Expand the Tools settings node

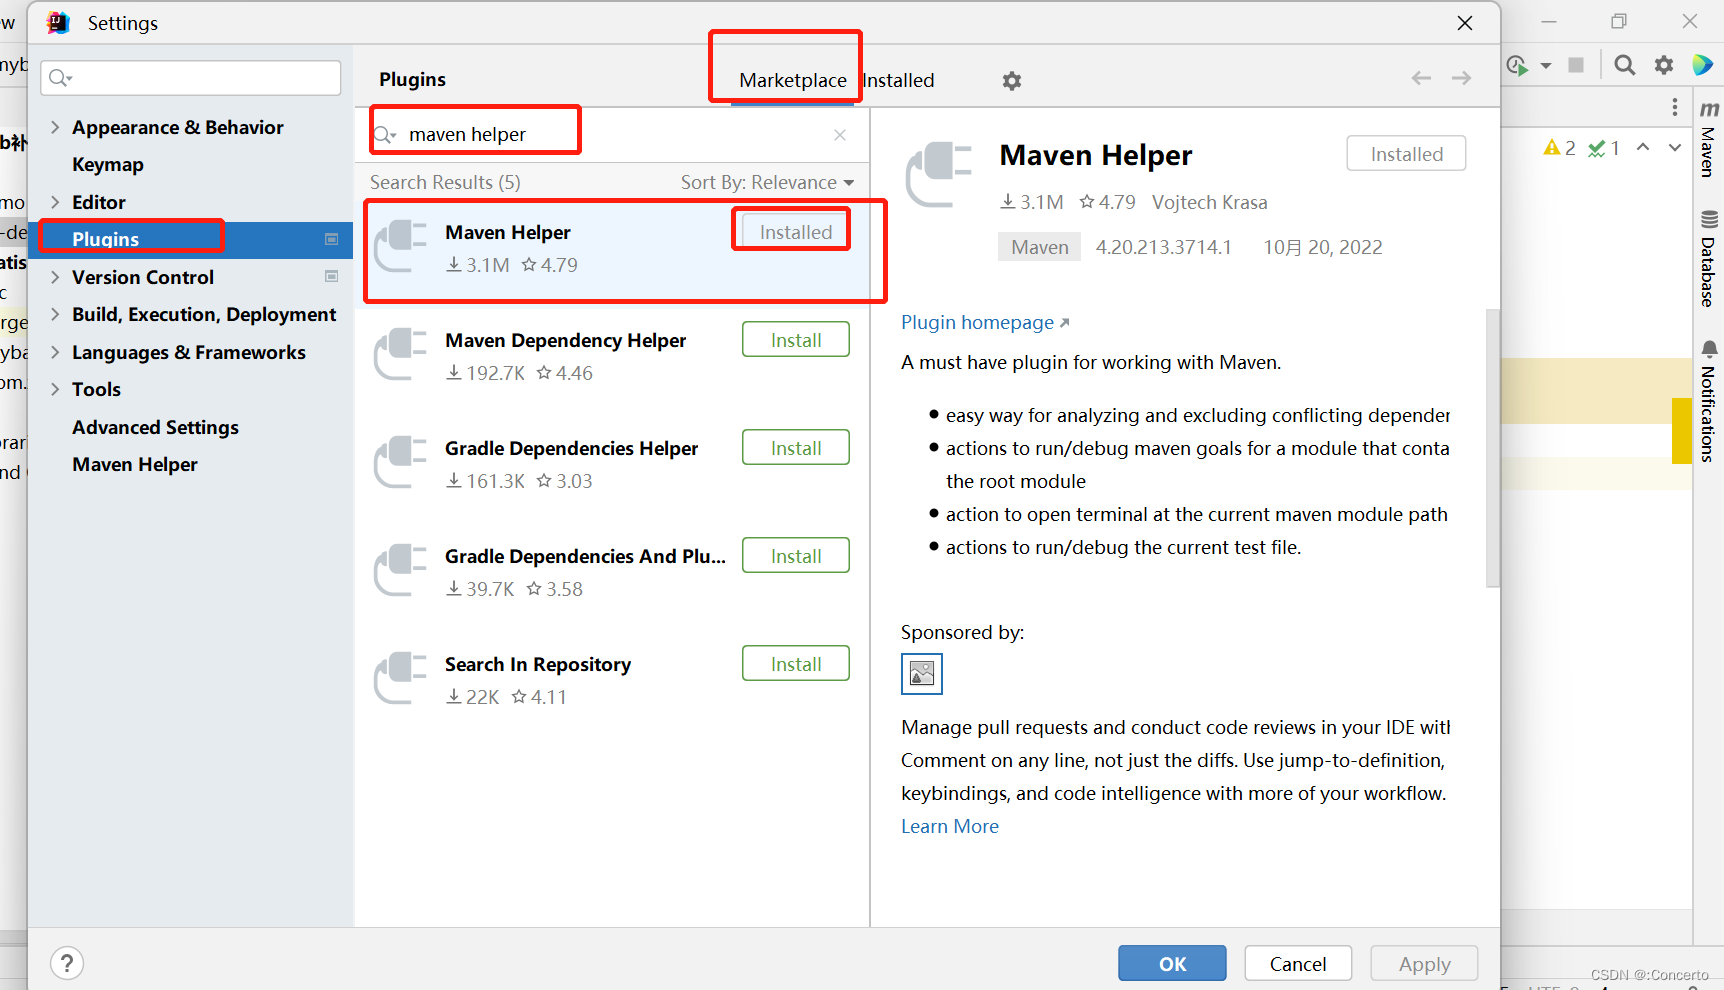(55, 389)
